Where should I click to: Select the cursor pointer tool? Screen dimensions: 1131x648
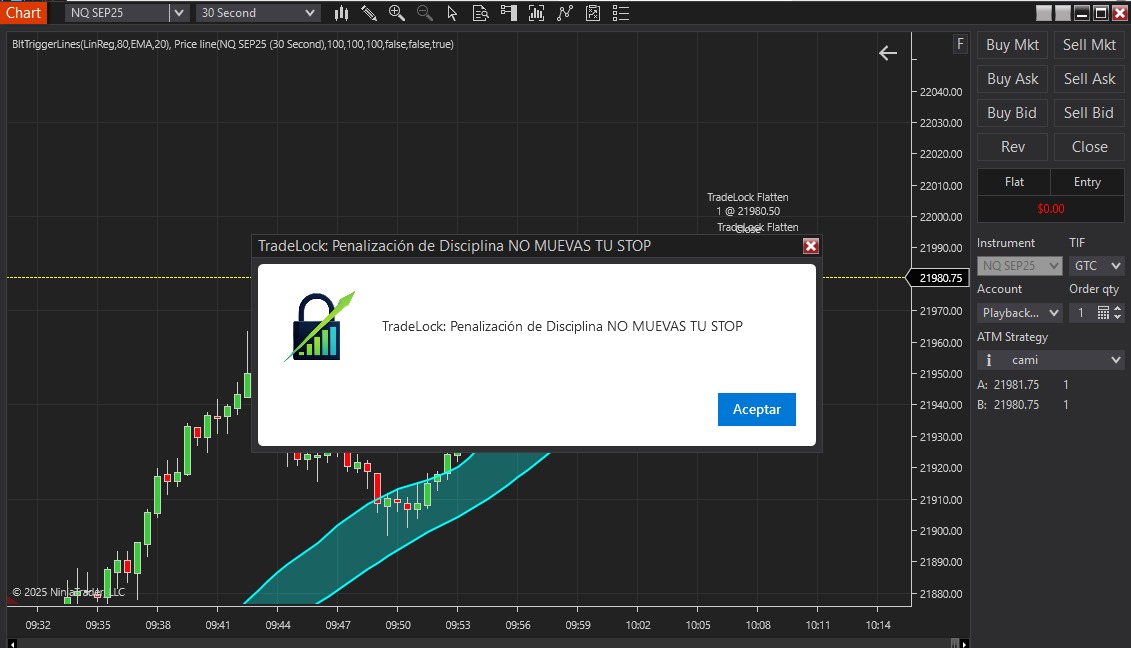point(452,13)
